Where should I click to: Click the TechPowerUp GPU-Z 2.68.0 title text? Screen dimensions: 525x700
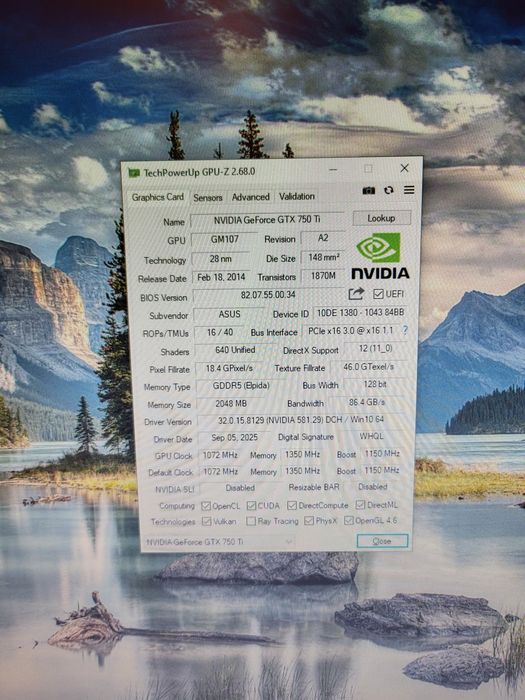(x=199, y=172)
